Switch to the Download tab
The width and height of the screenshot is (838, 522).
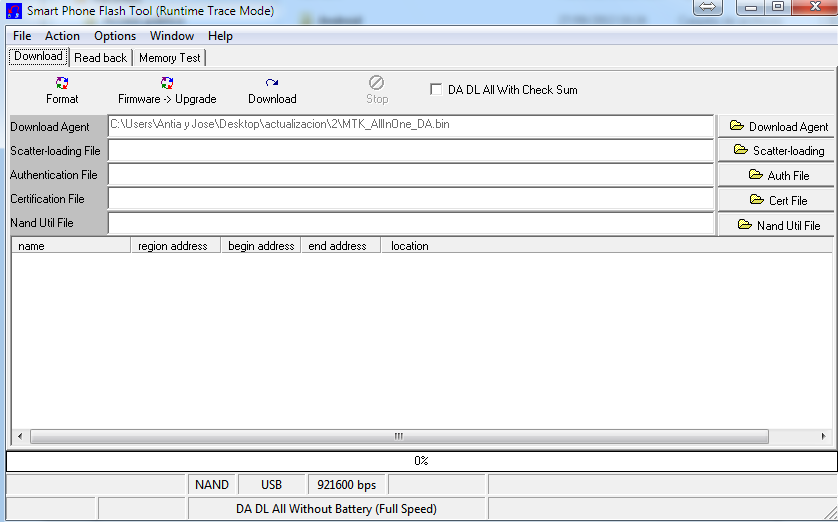(x=38, y=56)
